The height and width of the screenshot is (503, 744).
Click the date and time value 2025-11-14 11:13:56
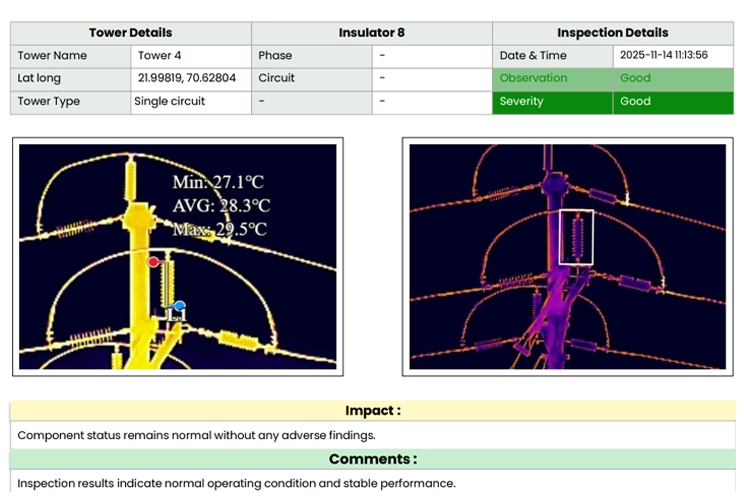663,55
